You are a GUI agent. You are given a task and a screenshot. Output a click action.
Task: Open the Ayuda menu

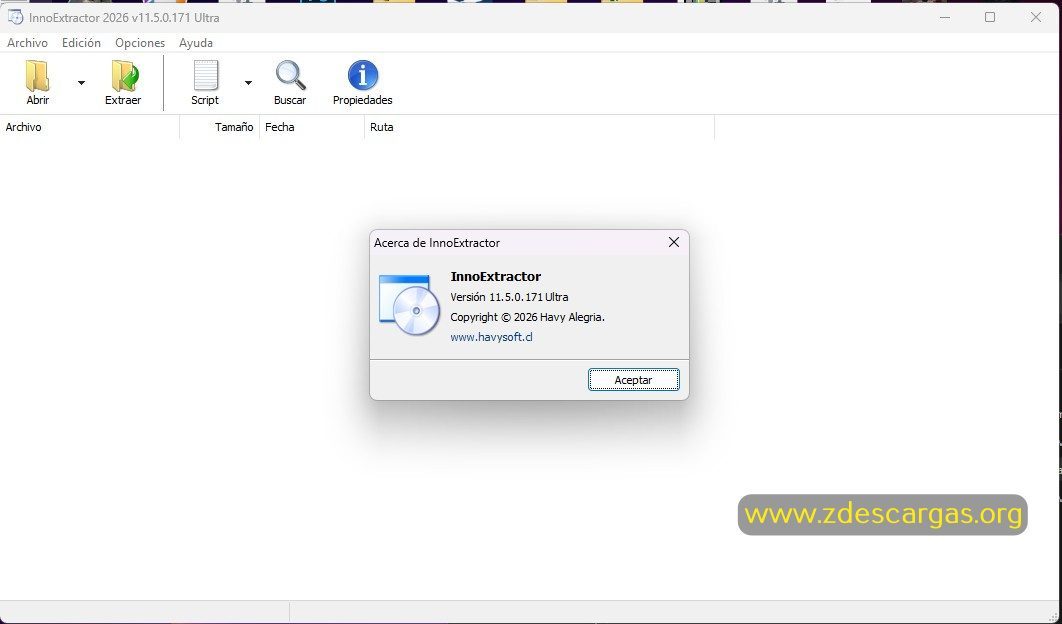coord(196,43)
